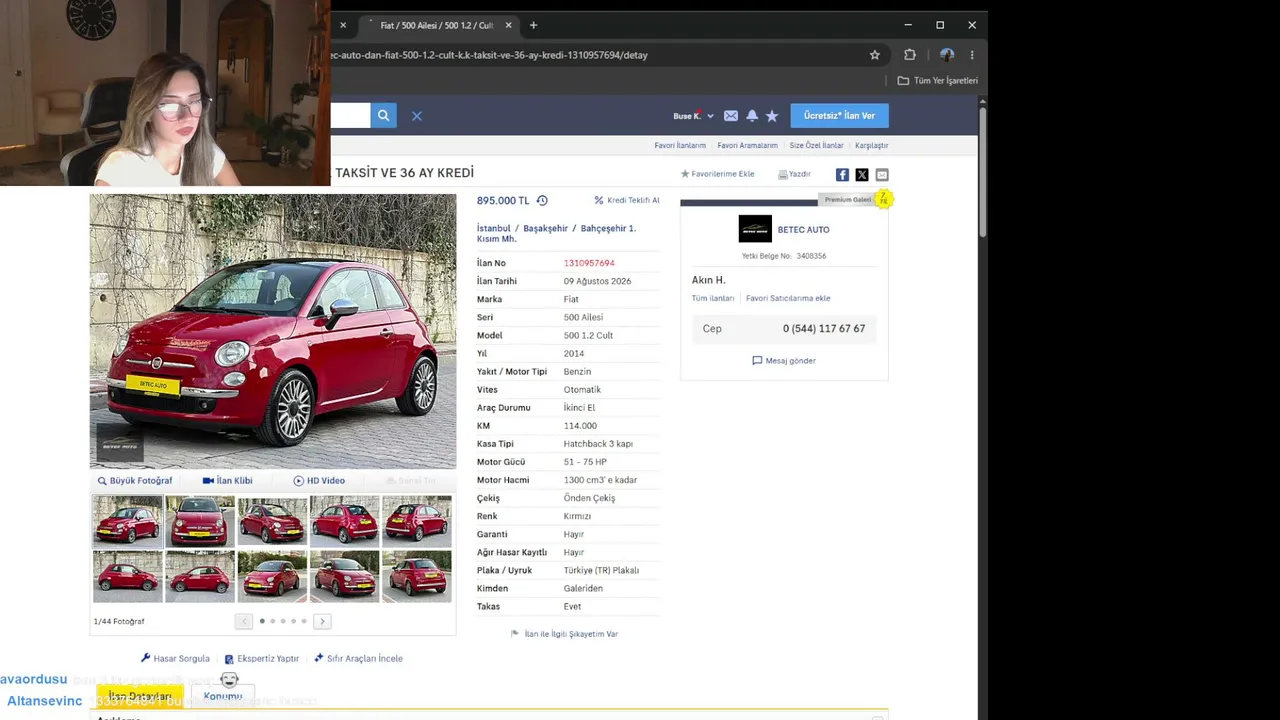Click Ekspertiz Yaptır link

262,659
